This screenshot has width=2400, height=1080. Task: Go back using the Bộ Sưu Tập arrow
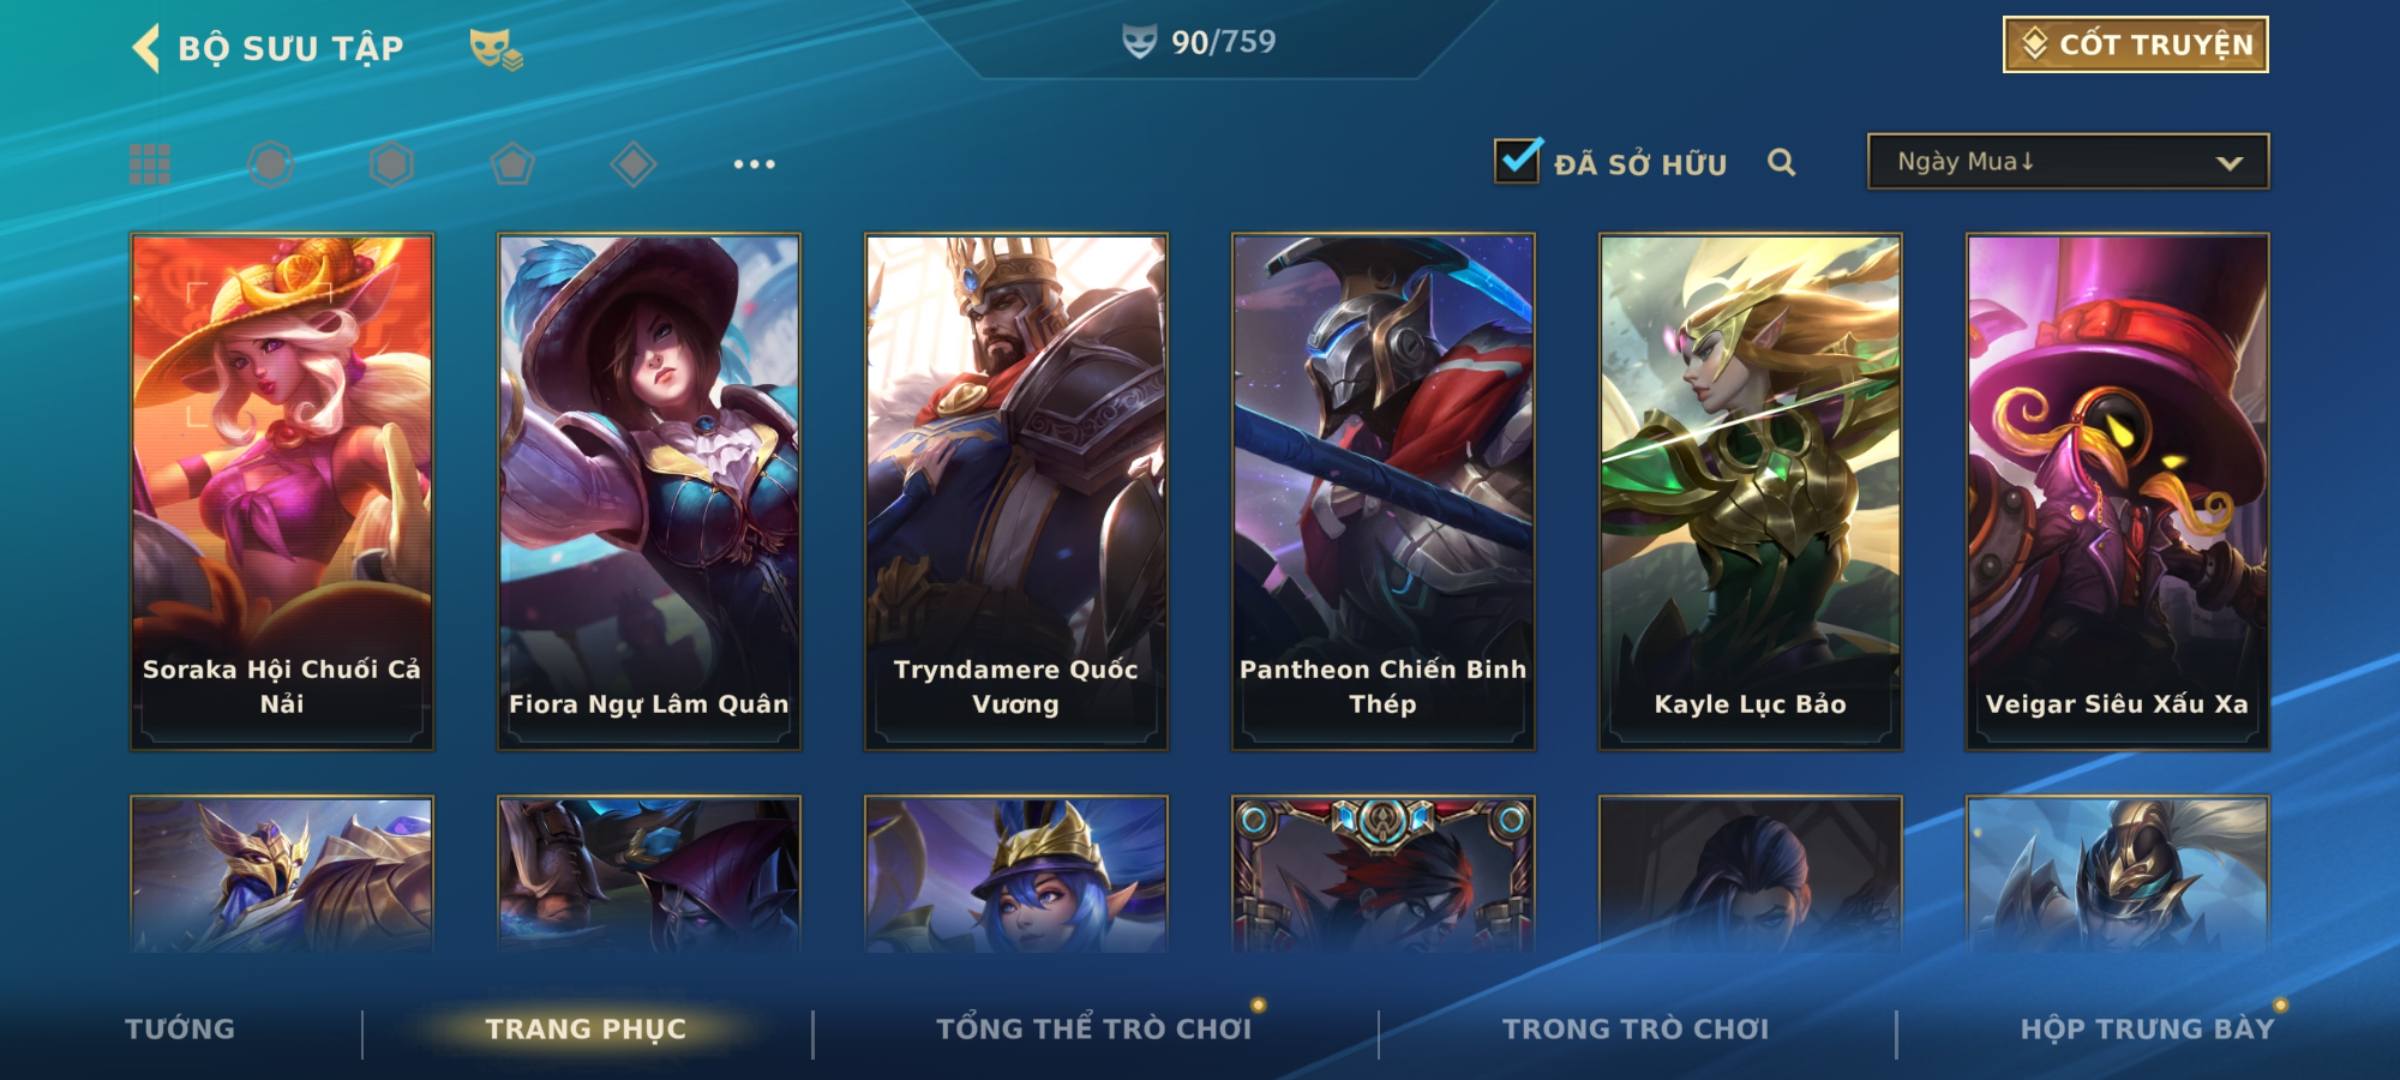pos(146,48)
